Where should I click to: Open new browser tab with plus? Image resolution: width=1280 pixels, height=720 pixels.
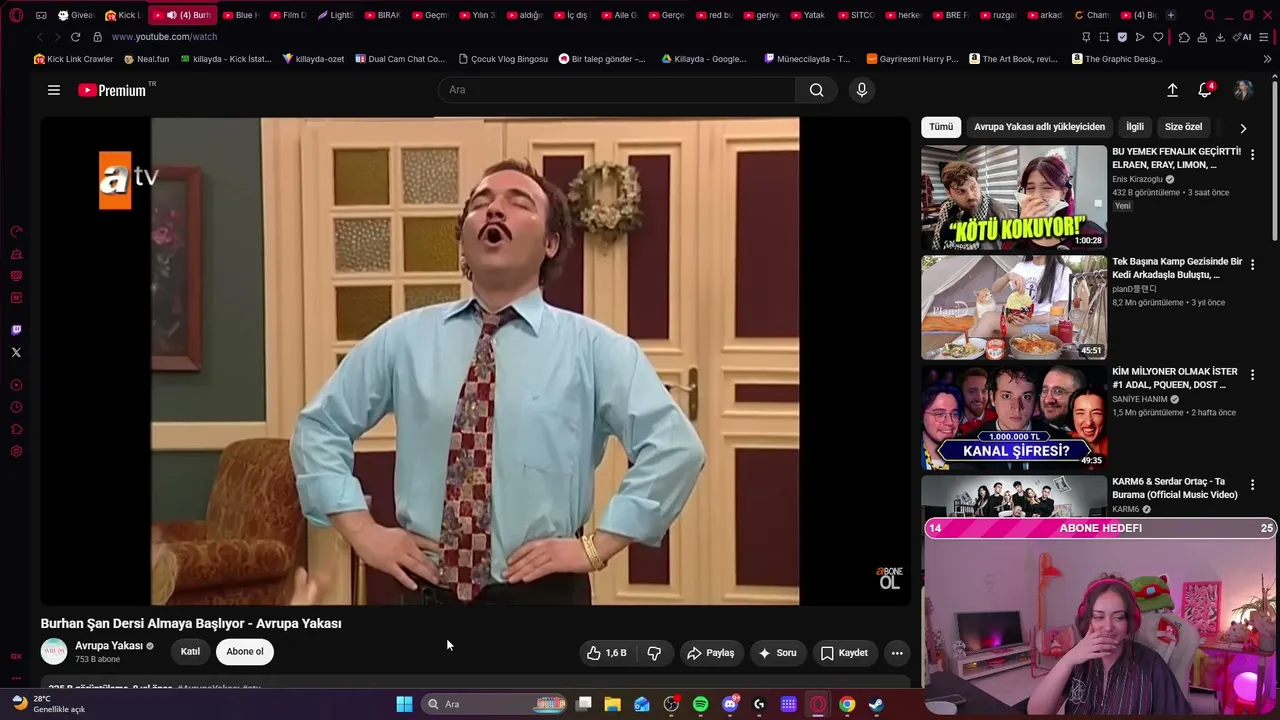(1171, 15)
